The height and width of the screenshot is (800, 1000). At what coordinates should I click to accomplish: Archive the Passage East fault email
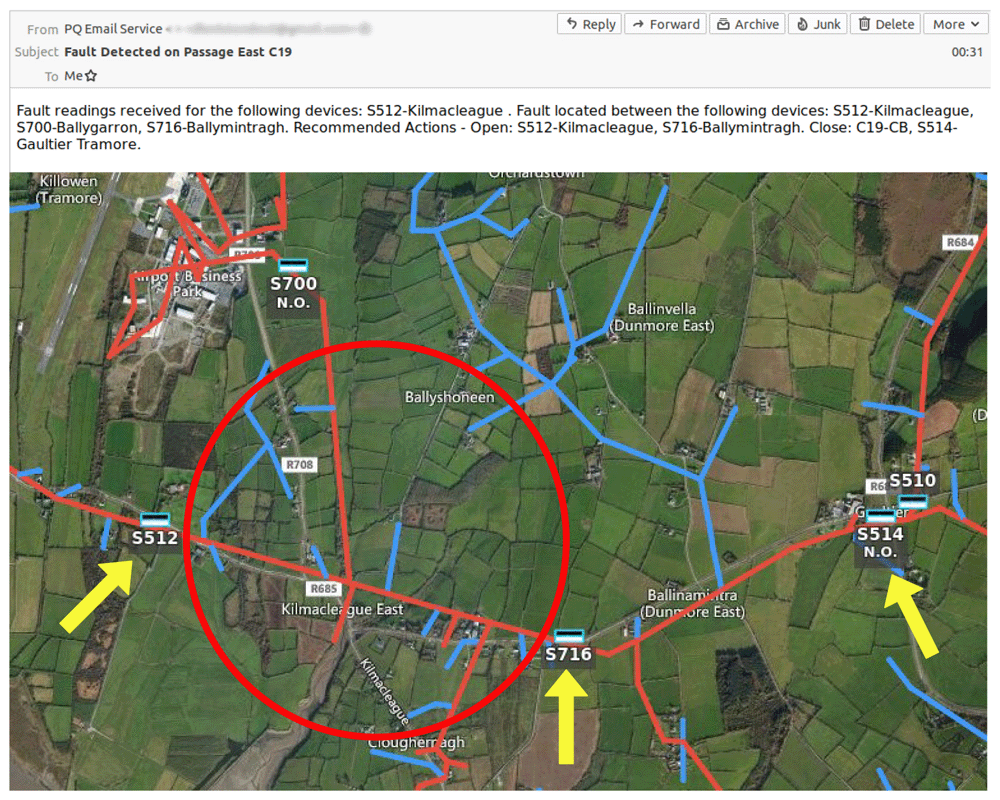tap(747, 24)
